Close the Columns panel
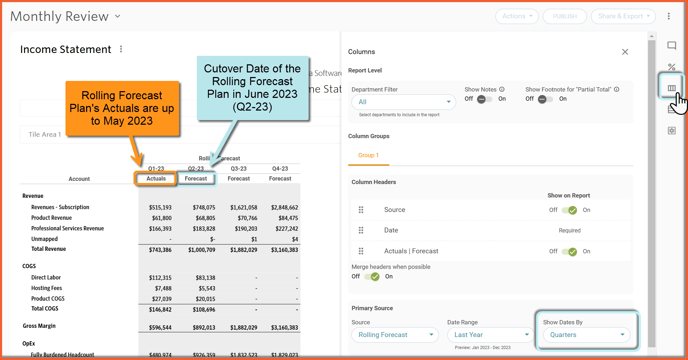 (x=625, y=52)
